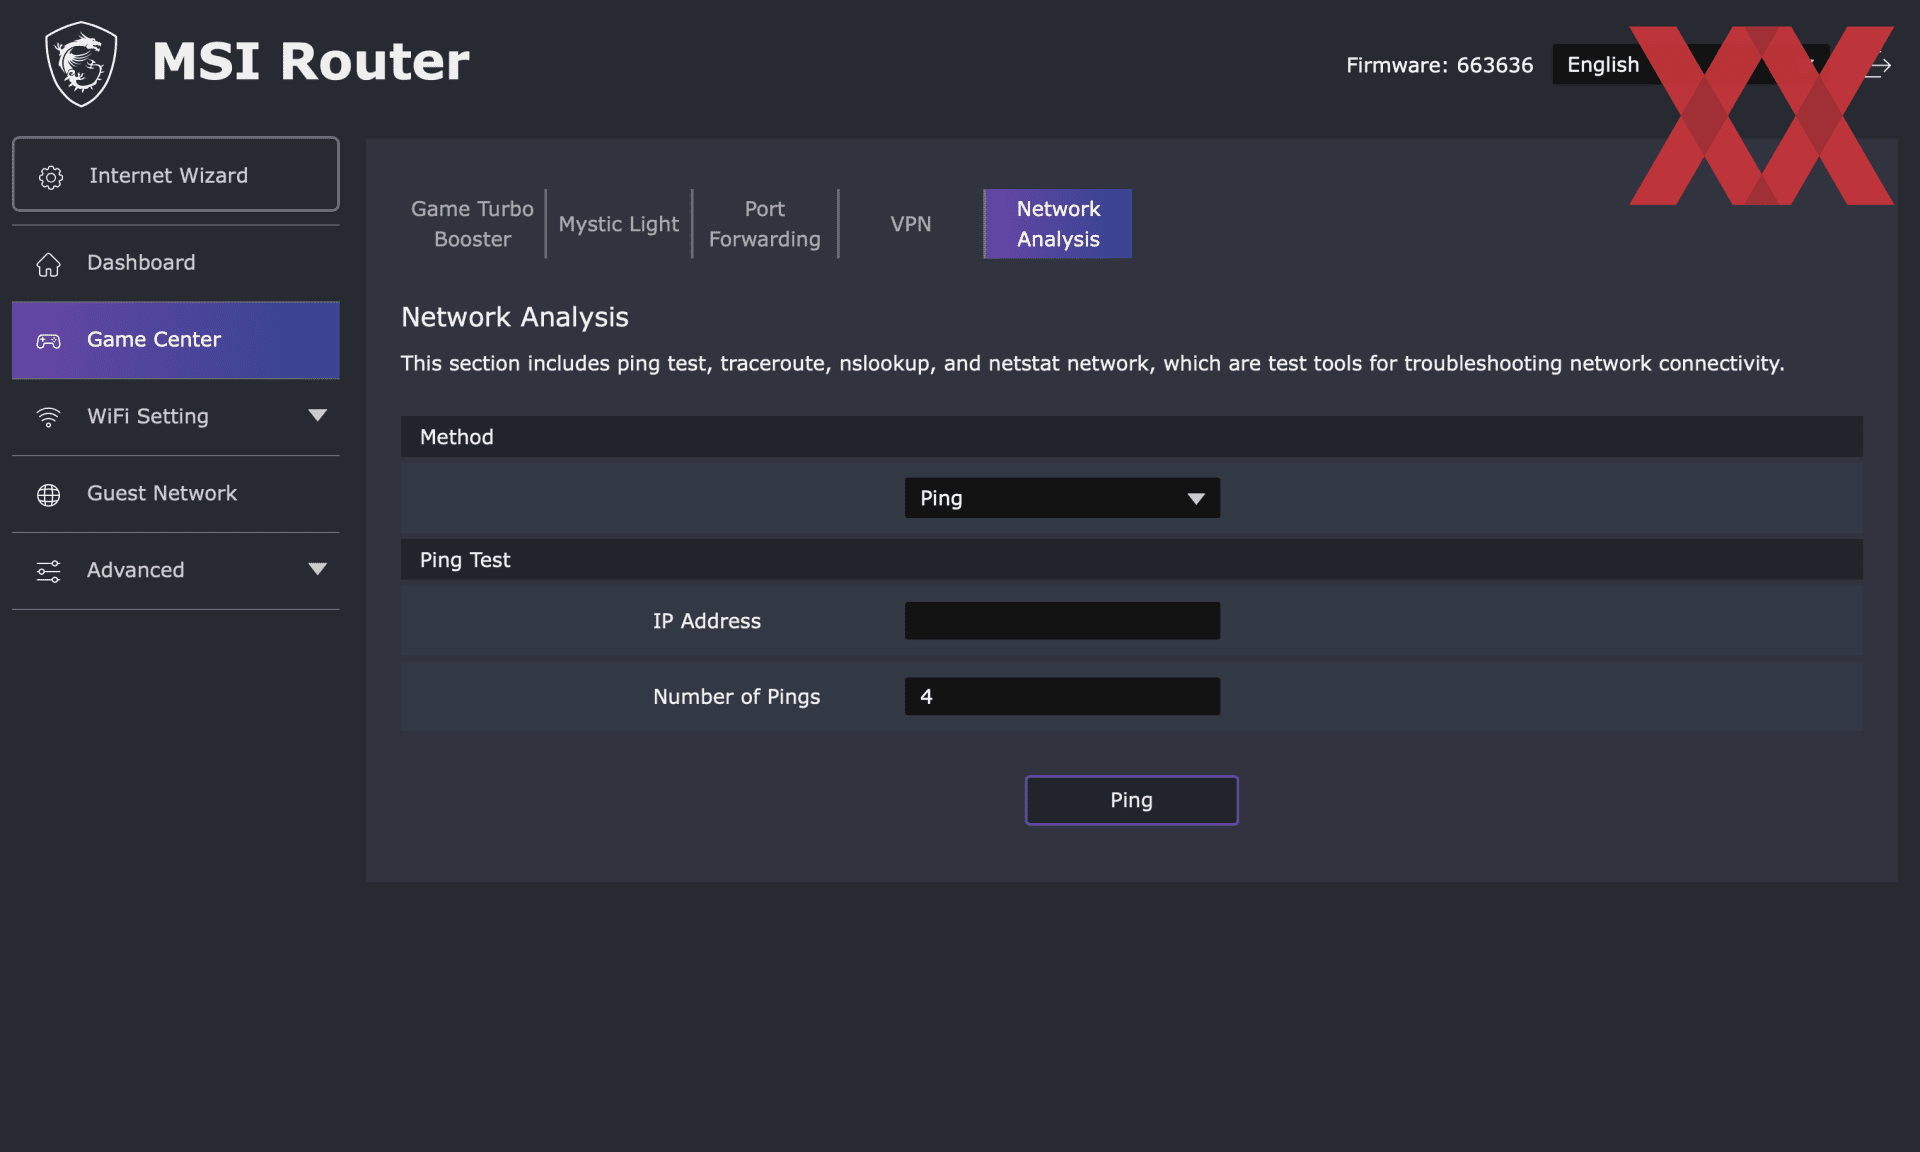Click the MSI Router title
Viewport: 1920px width, 1152px height.
pos(311,62)
